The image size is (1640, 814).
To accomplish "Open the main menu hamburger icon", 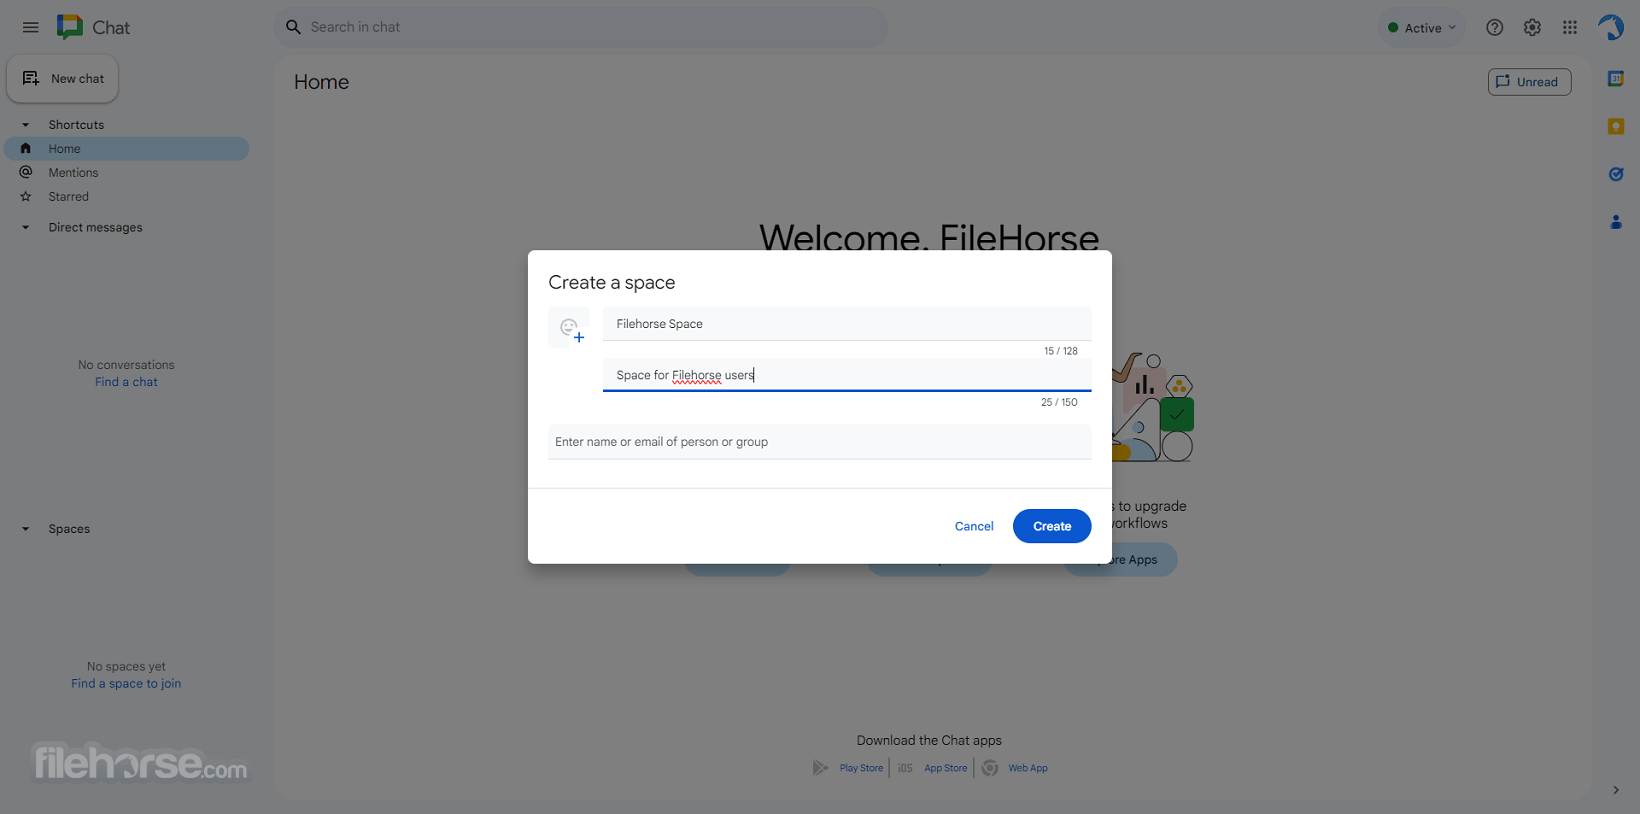I will 31,27.
